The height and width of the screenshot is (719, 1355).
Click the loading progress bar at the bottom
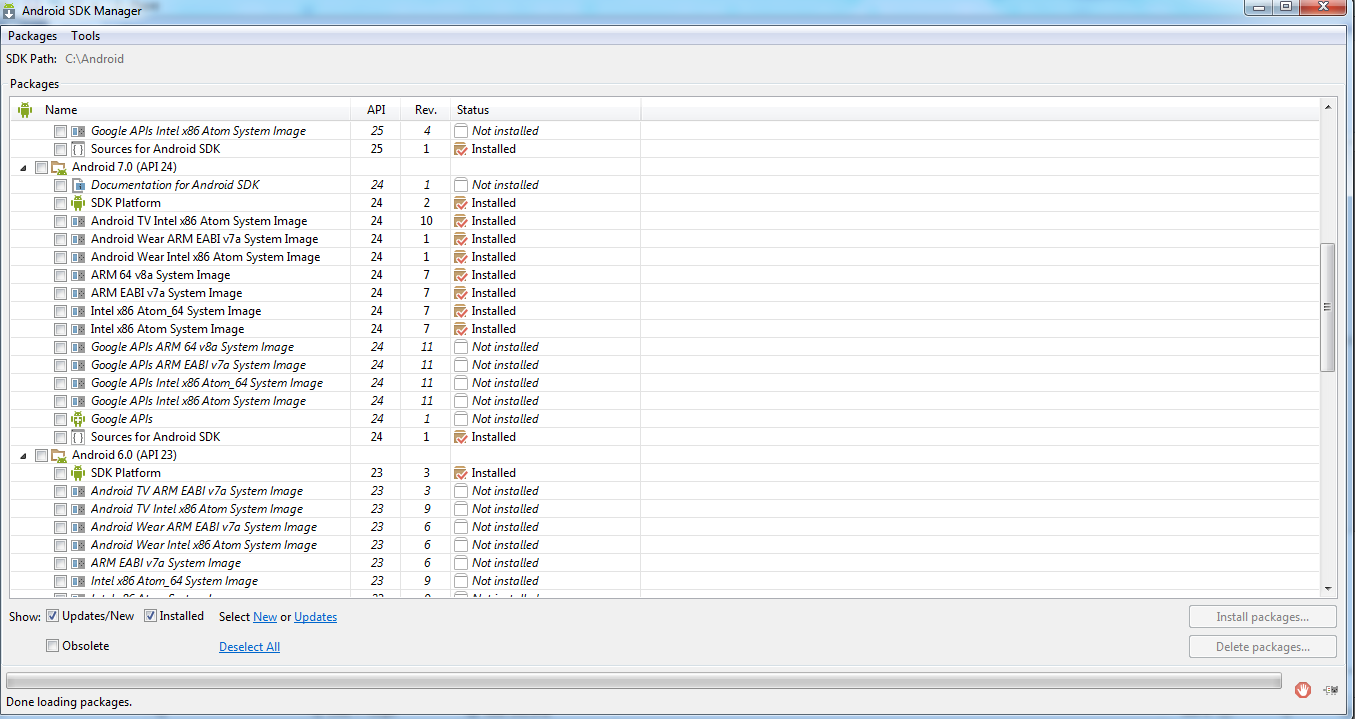tap(644, 681)
